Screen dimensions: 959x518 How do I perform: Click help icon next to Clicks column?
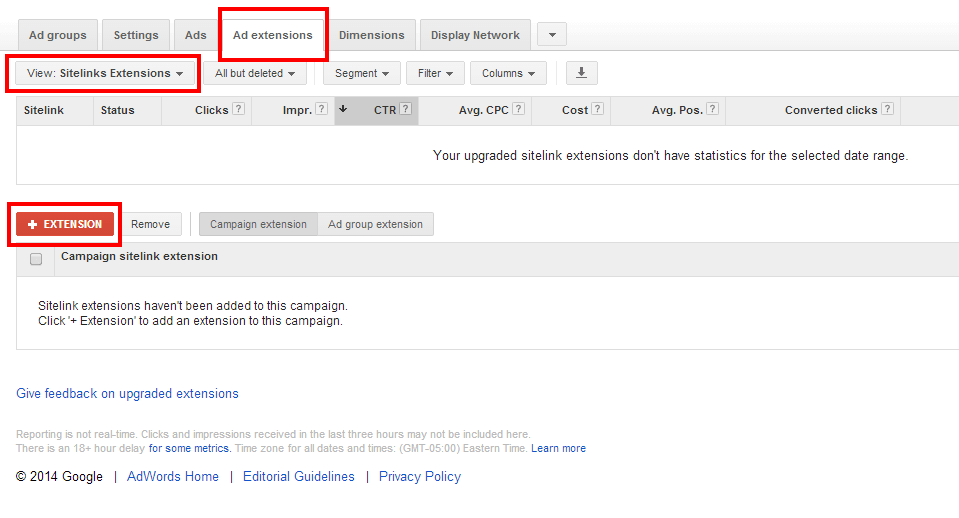click(x=239, y=110)
